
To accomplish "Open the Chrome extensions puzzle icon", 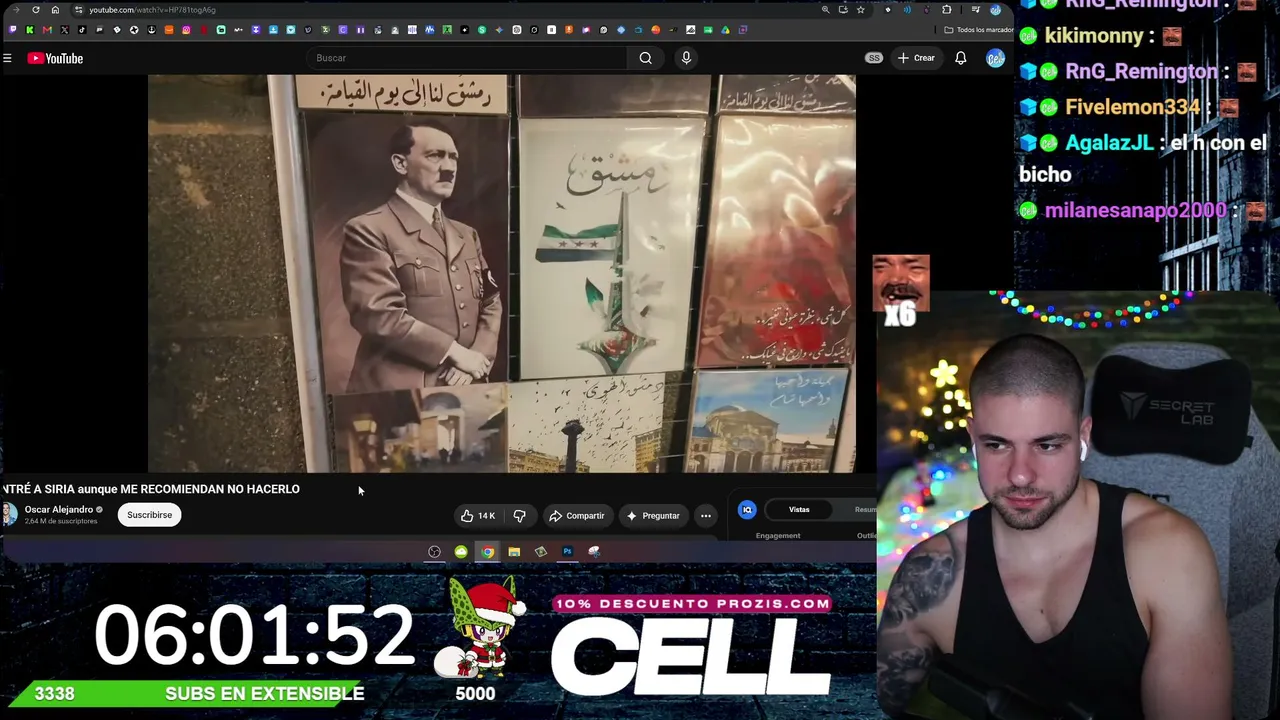I will coord(947,10).
